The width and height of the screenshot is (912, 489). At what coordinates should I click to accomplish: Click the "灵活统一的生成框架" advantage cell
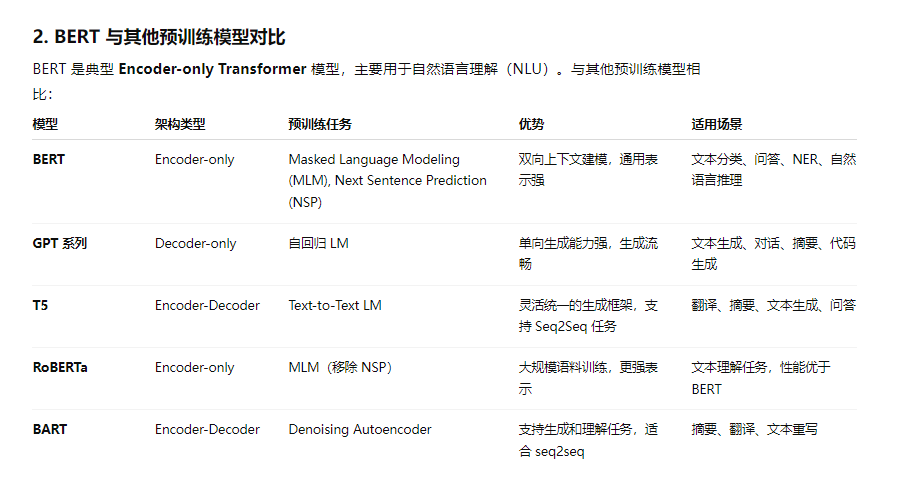pyautogui.click(x=588, y=316)
